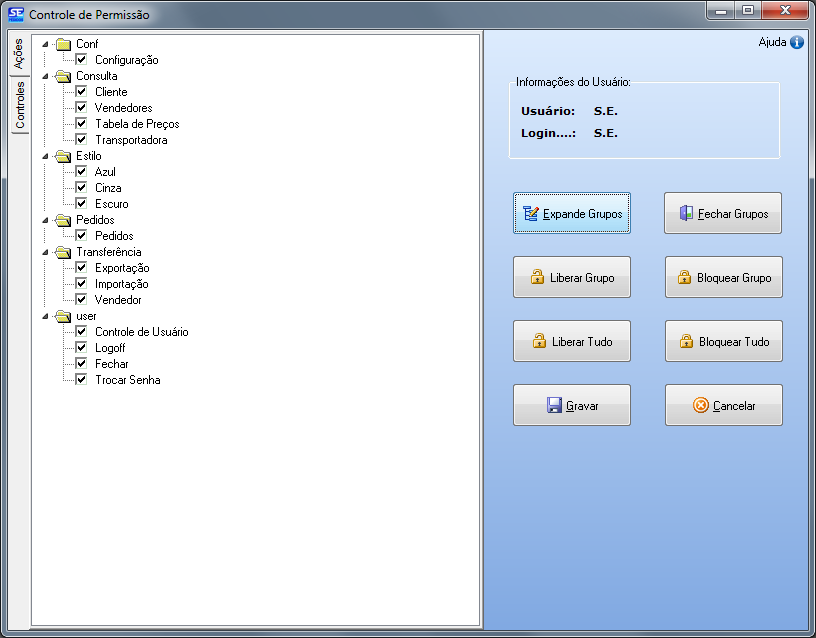
Task: Click the floppy disk icon on Gravar
Action: pyautogui.click(x=554, y=405)
